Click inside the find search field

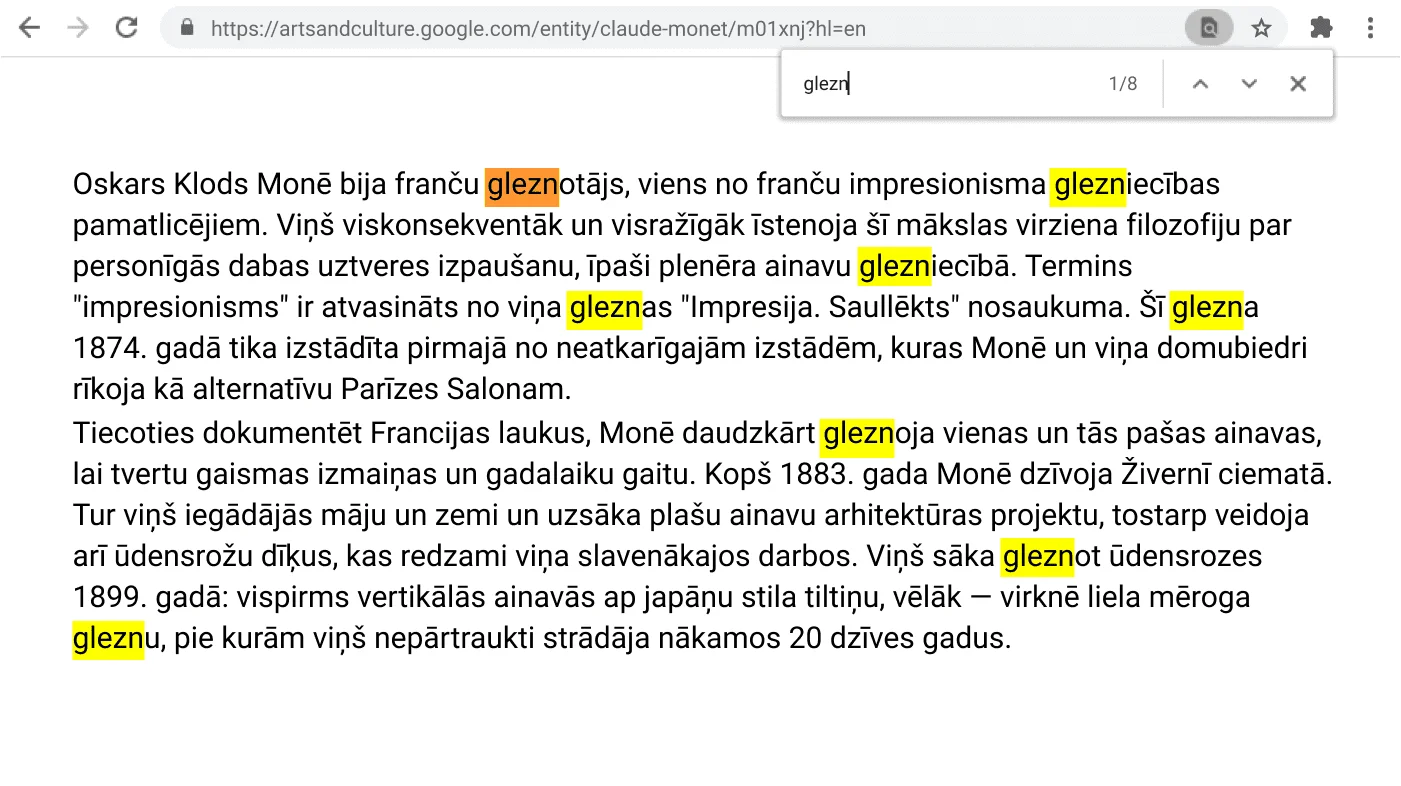[900, 83]
